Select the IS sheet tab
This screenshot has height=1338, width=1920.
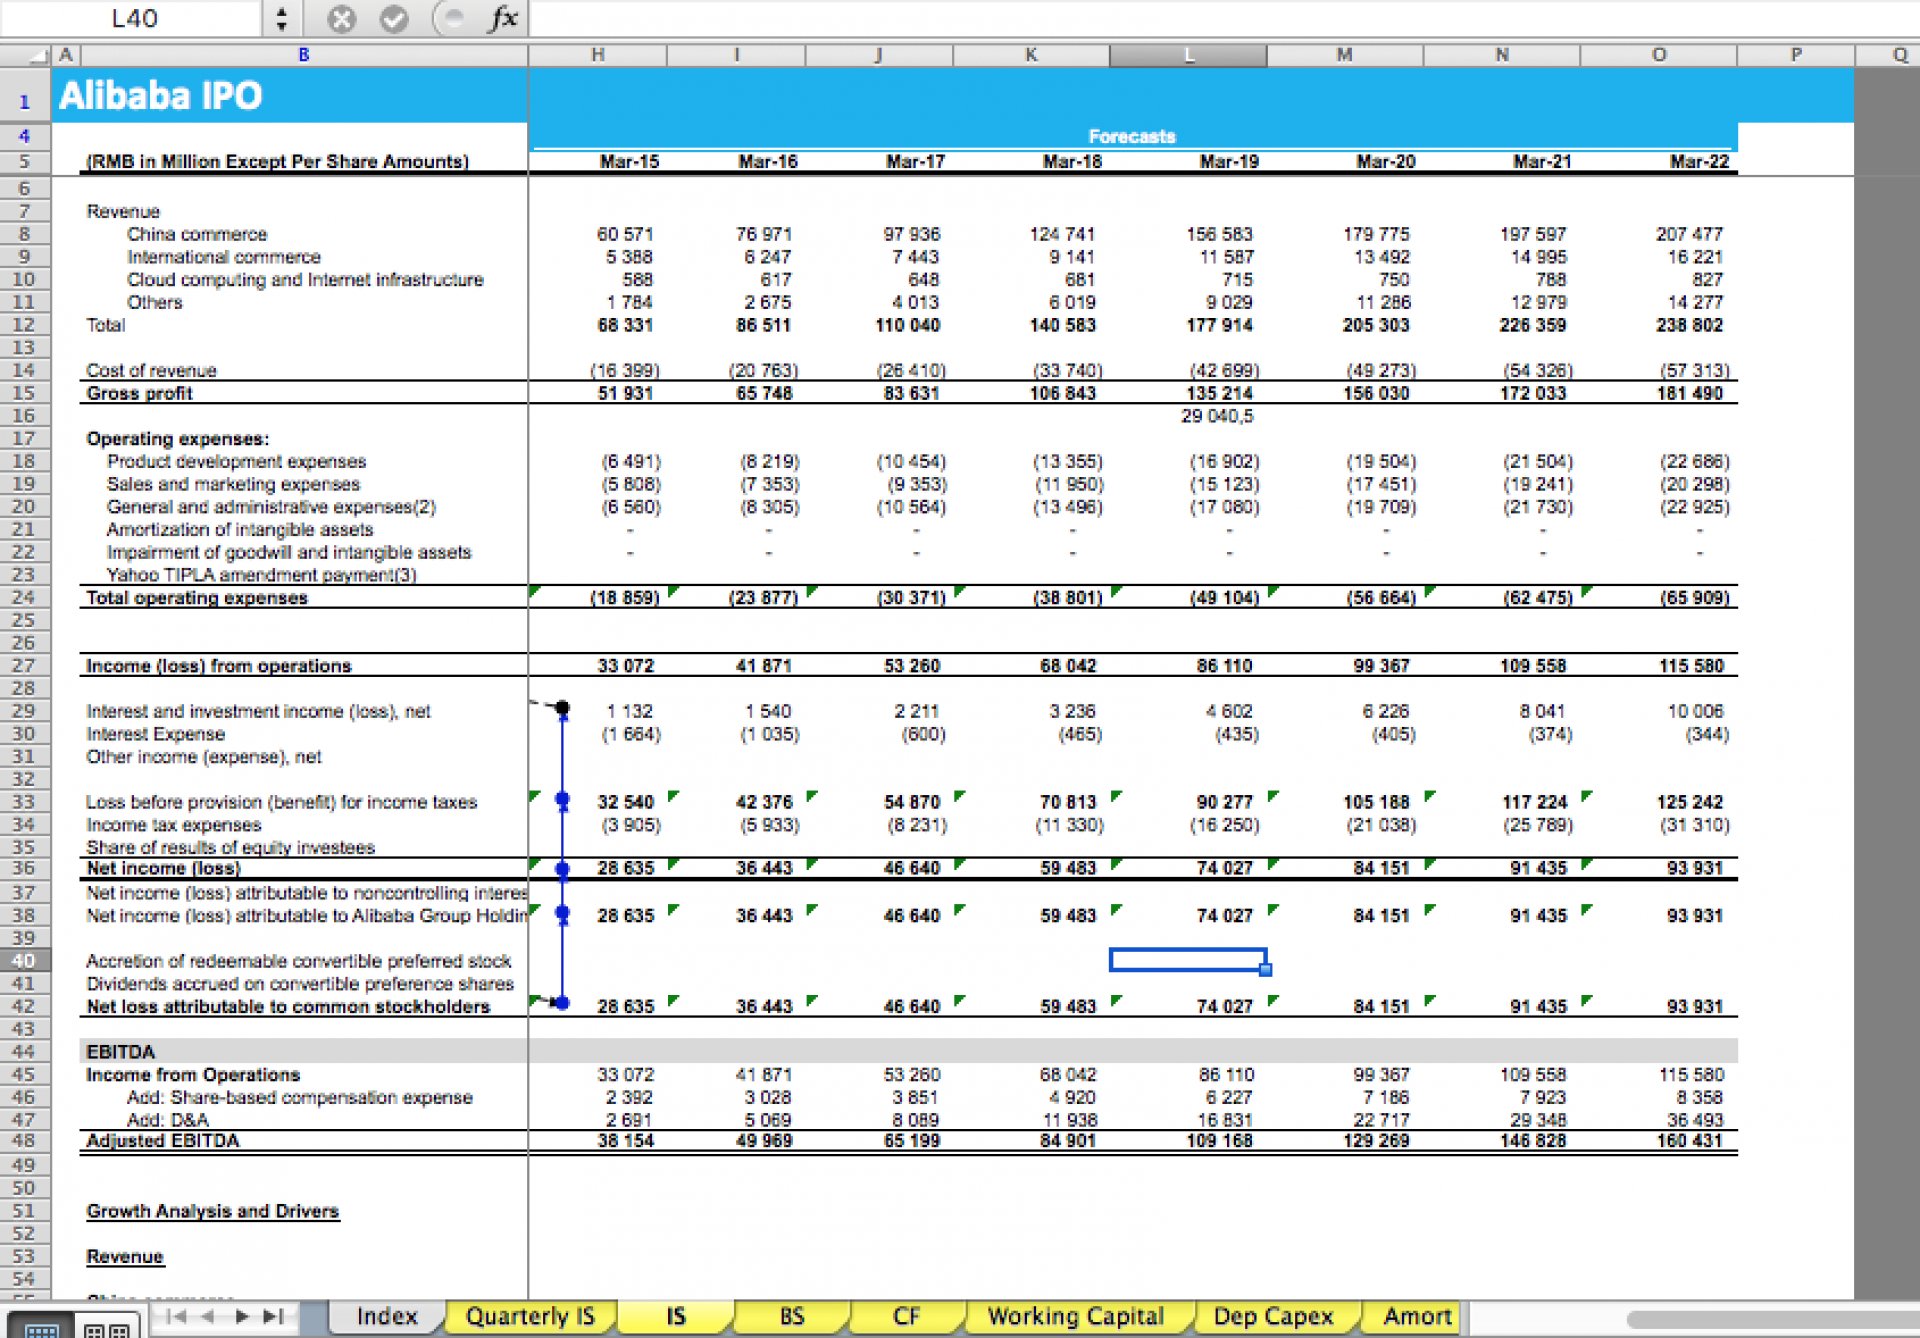click(675, 1317)
